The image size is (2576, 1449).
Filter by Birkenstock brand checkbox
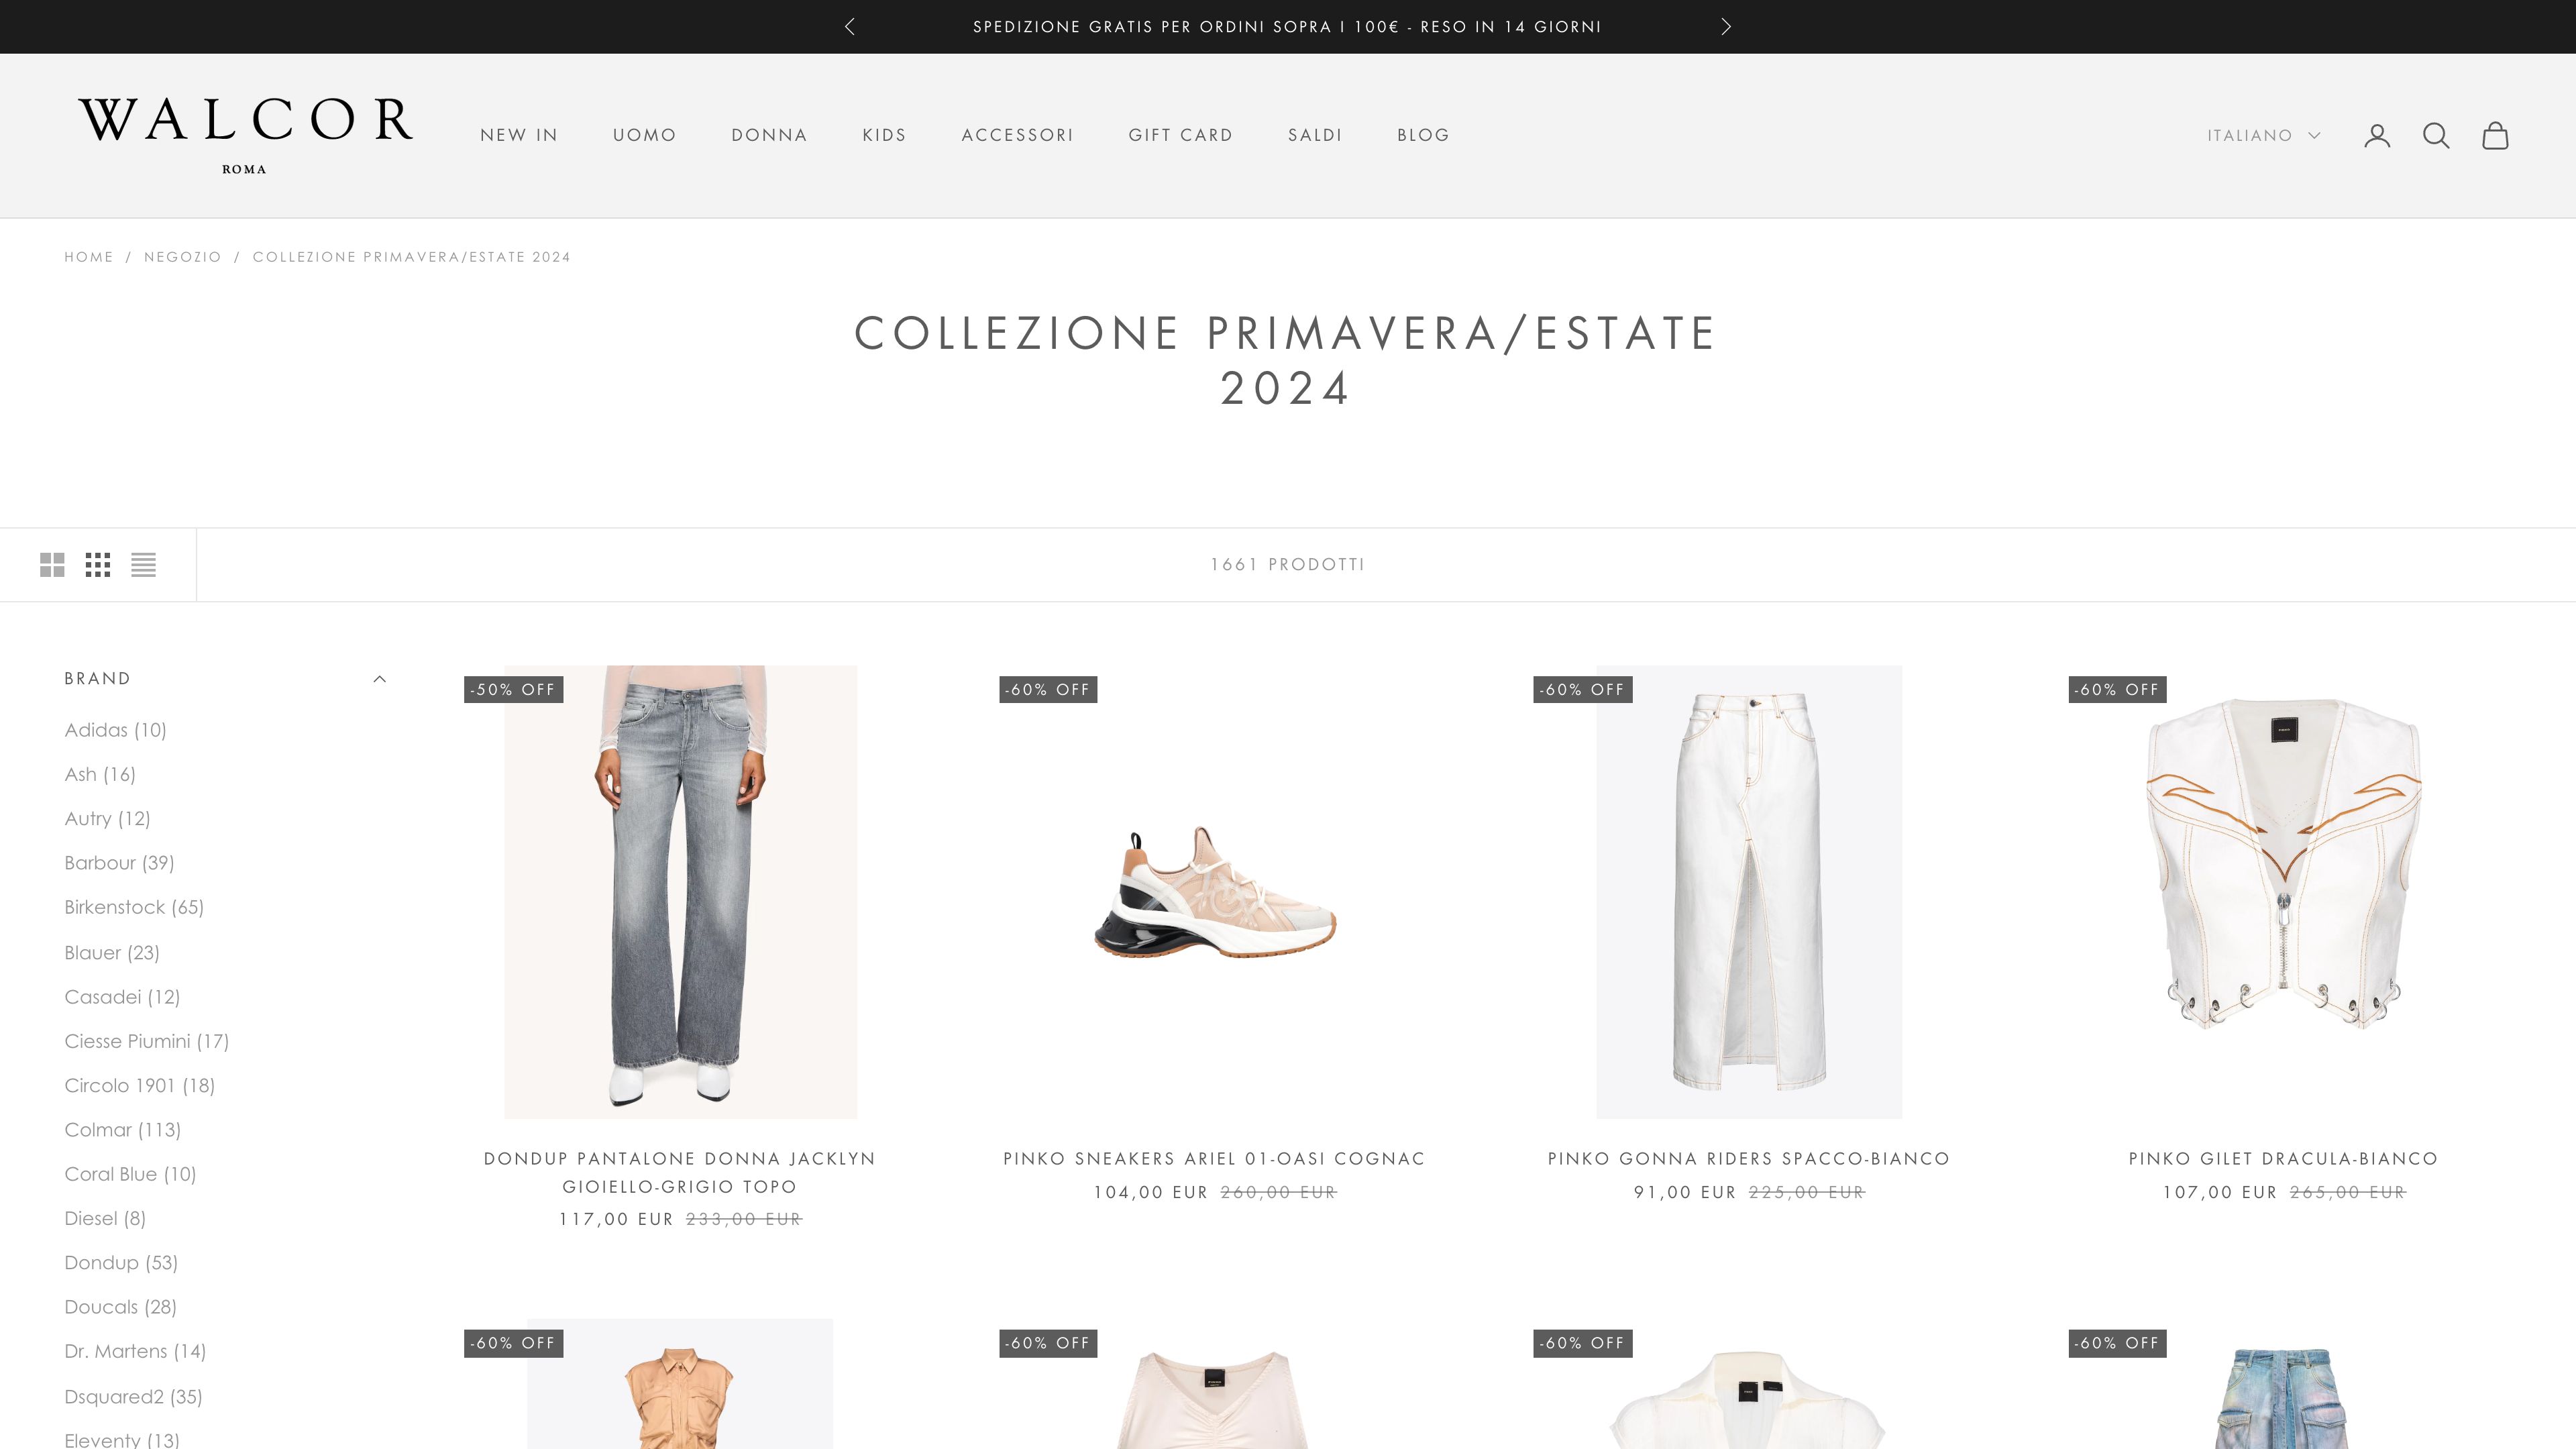coord(133,906)
